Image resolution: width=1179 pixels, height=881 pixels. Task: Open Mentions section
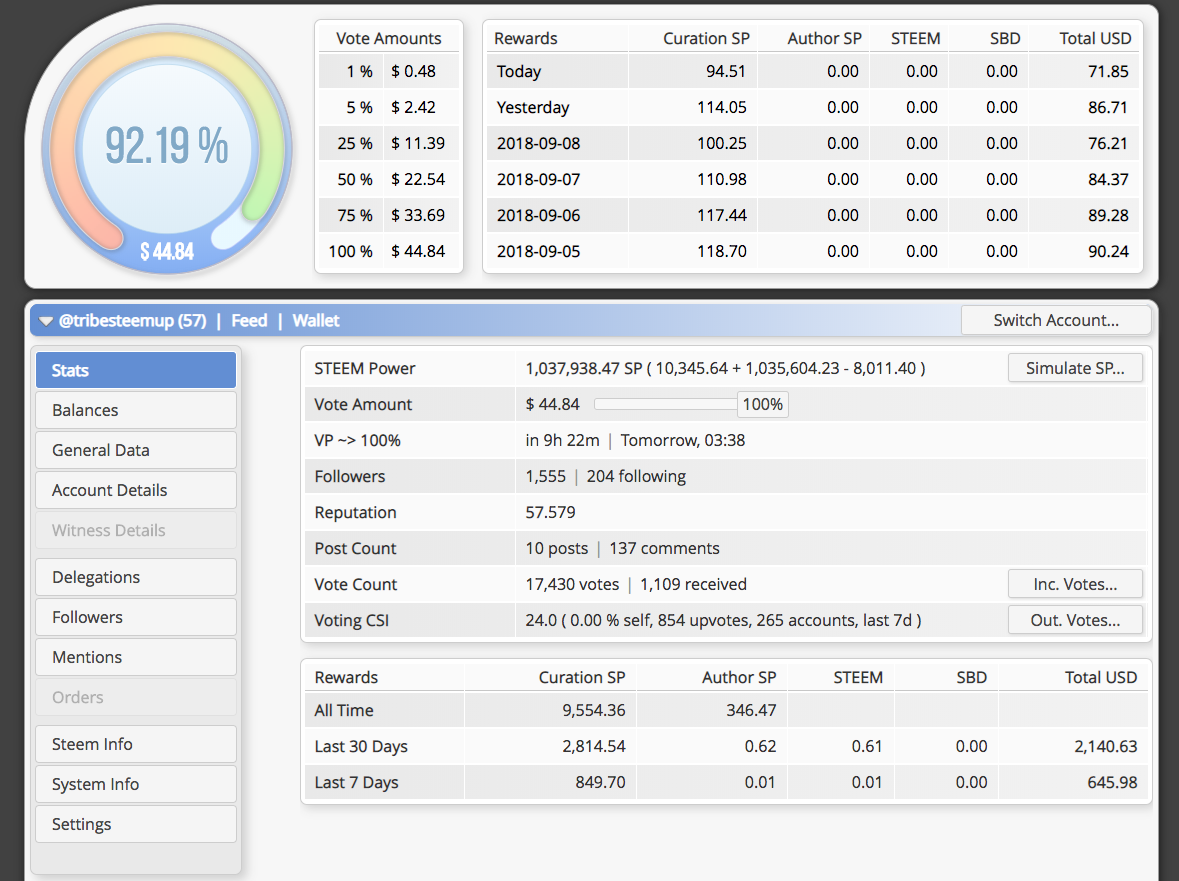pos(136,657)
